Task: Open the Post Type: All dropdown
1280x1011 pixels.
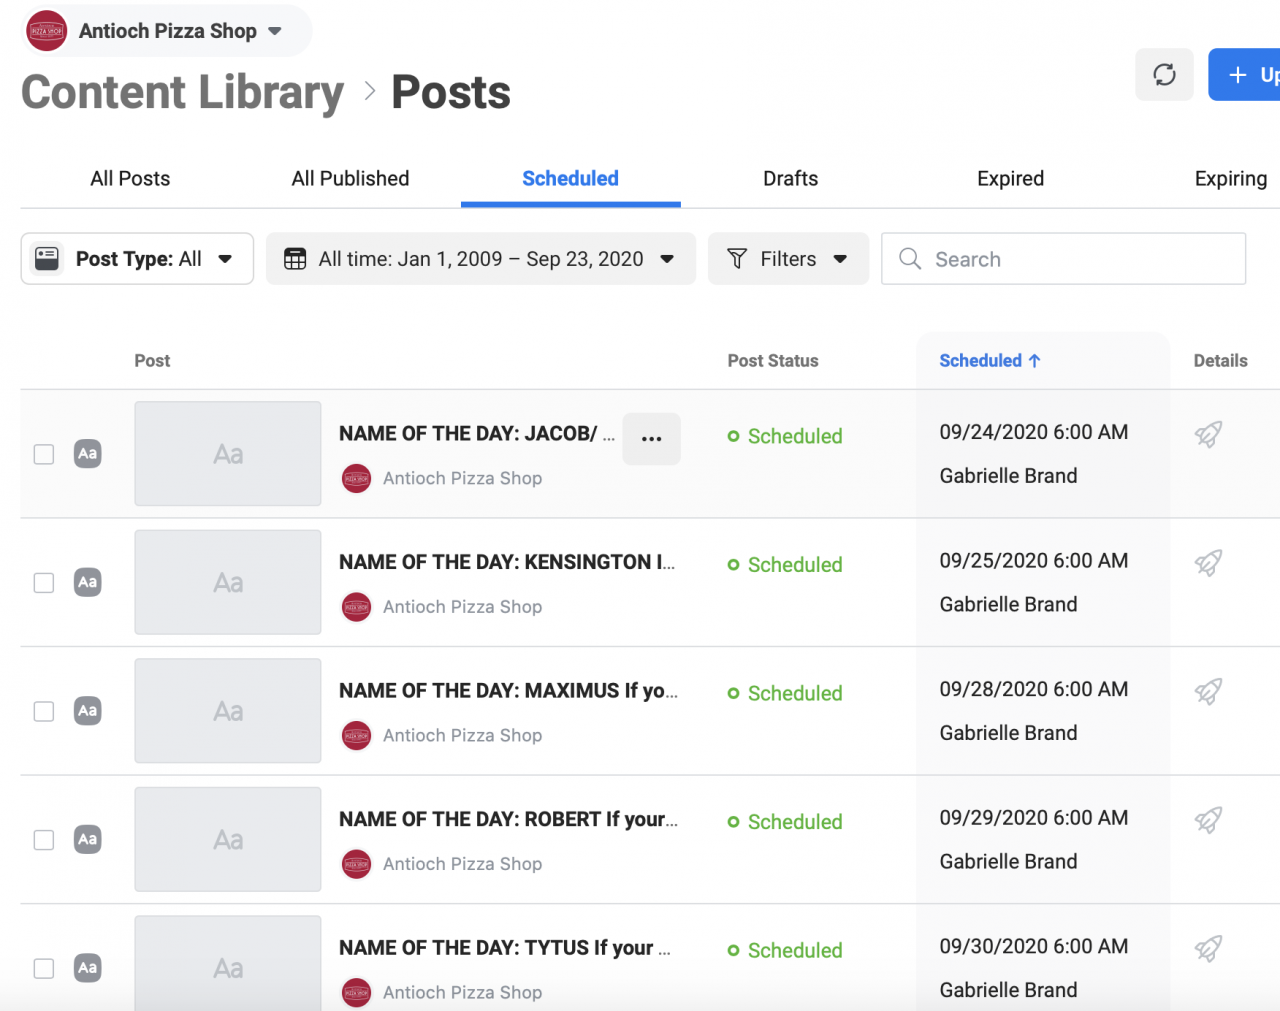Action: click(x=137, y=259)
